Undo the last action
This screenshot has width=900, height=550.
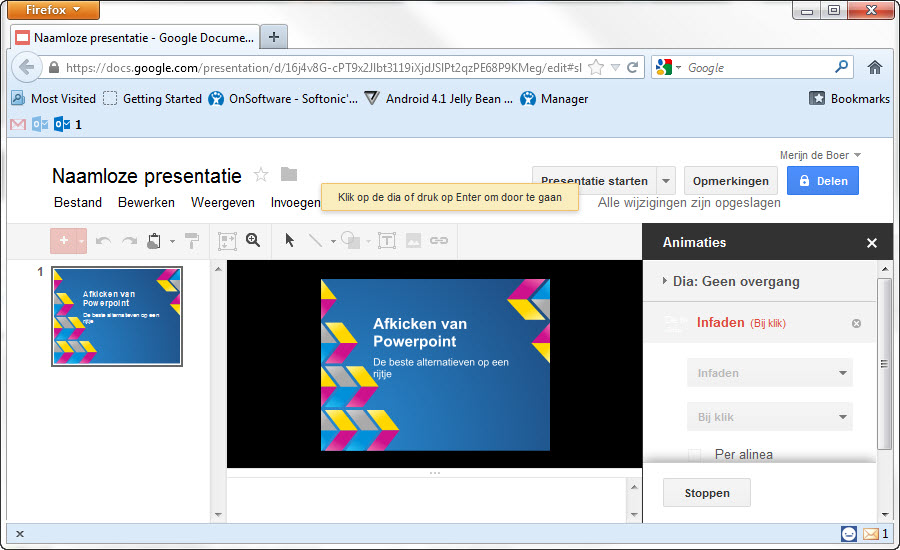click(103, 241)
